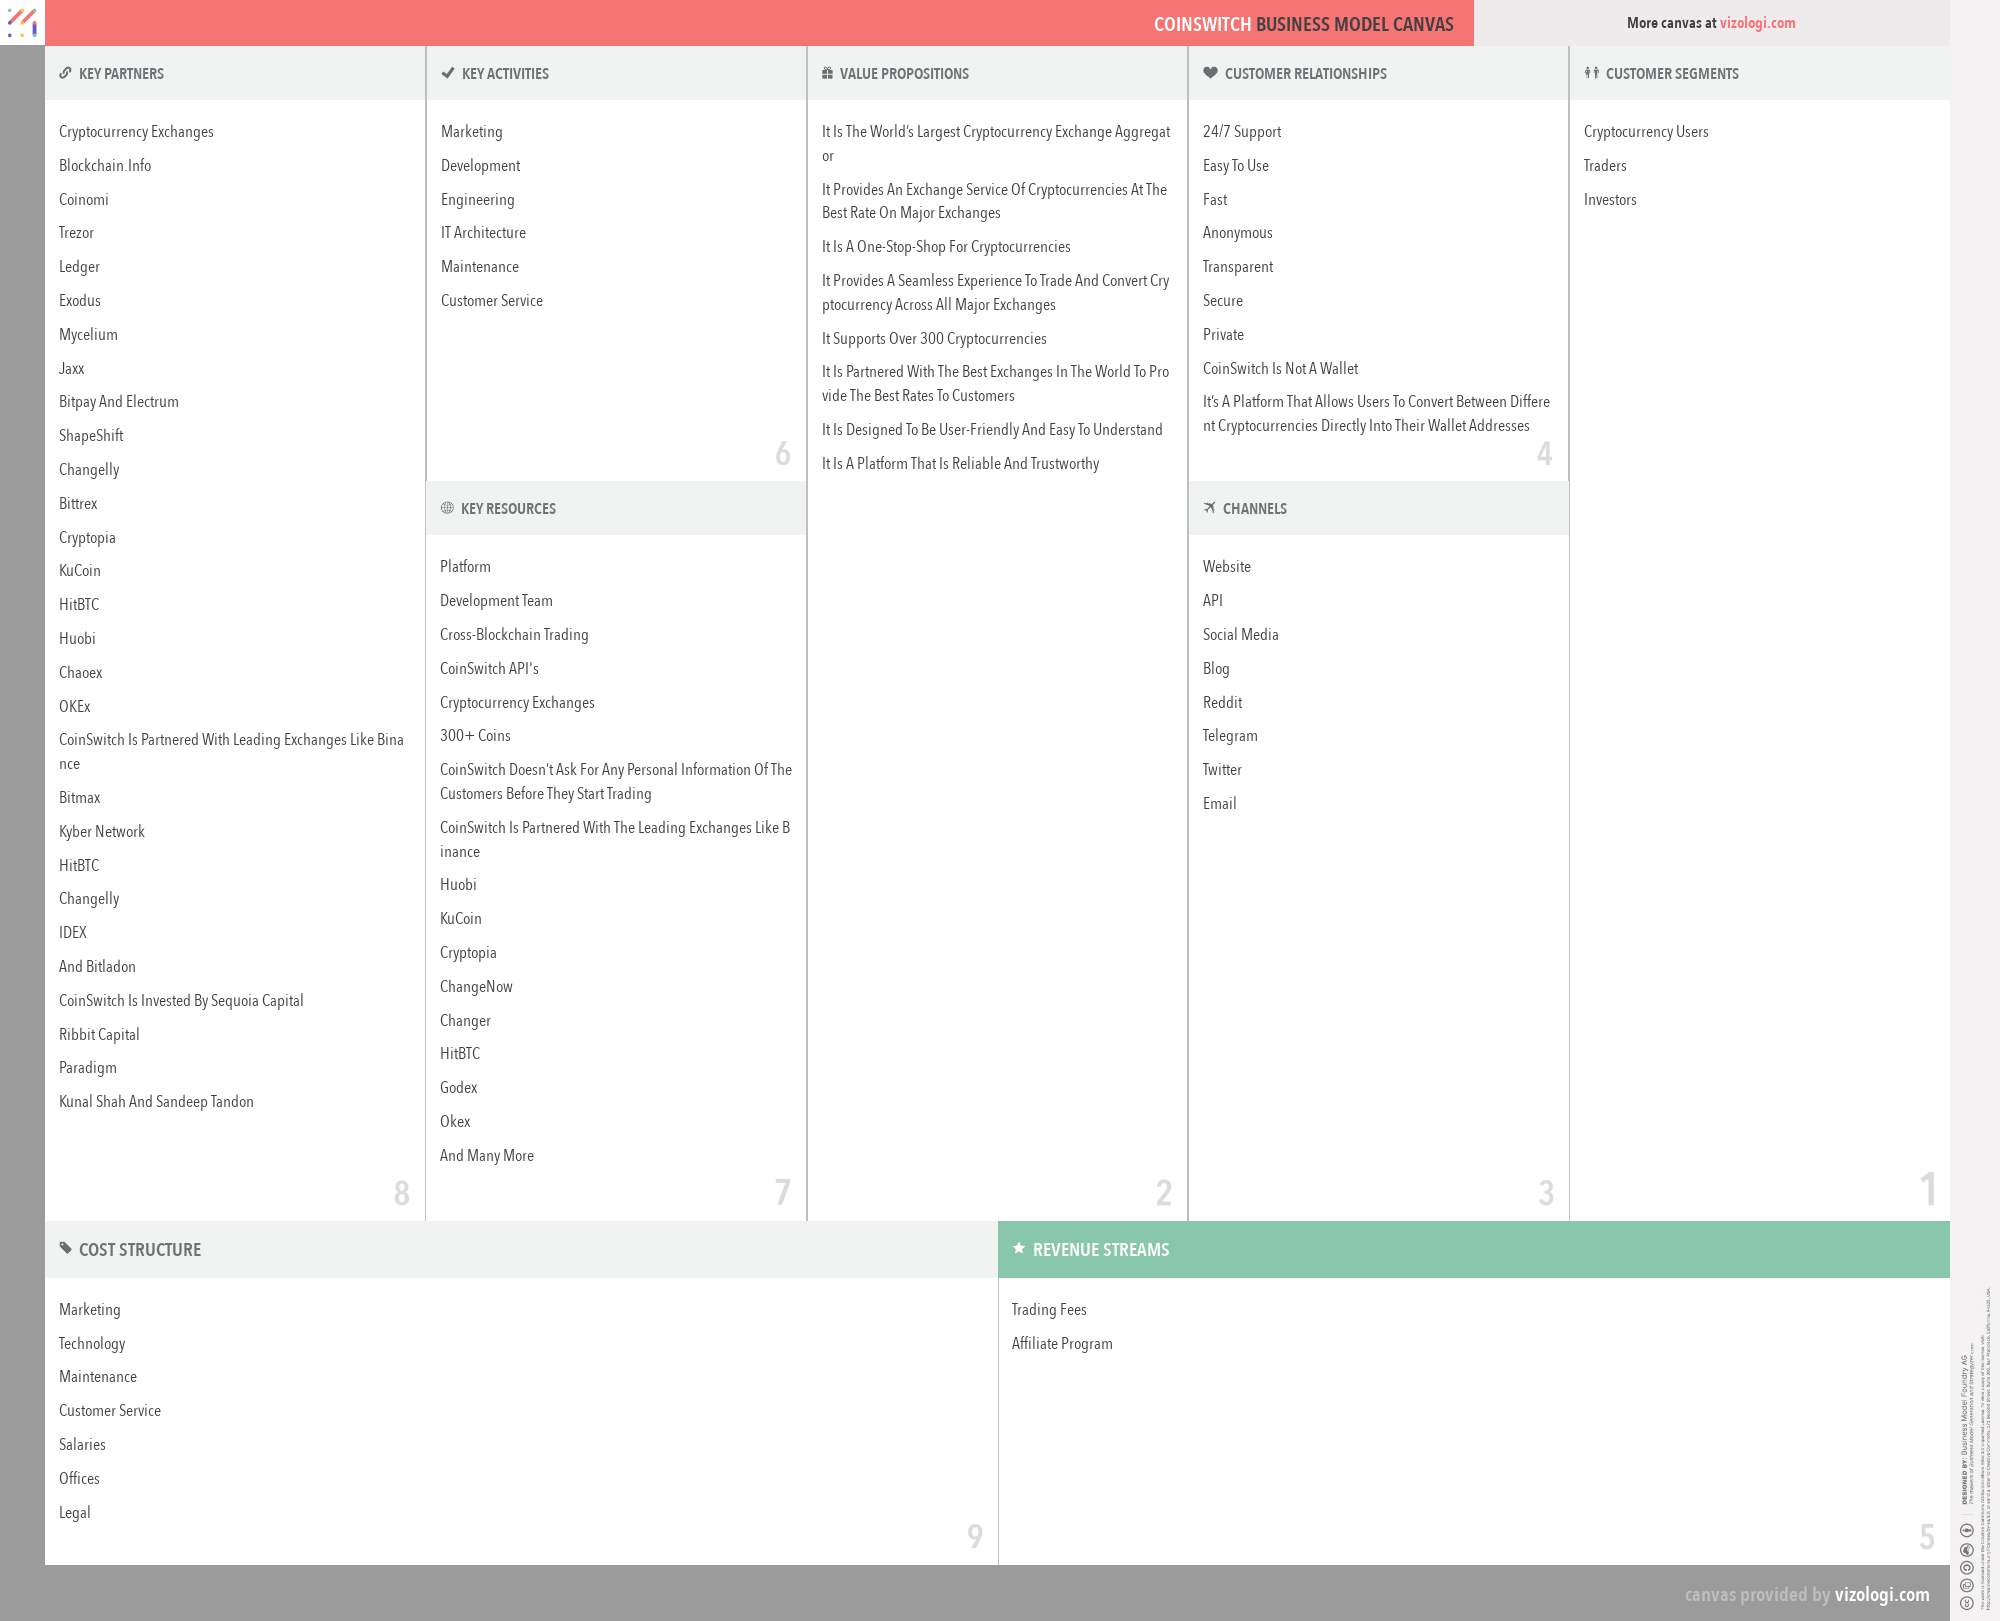Click the Customer Segments people icon
The width and height of the screenshot is (2000, 1621).
[1591, 73]
